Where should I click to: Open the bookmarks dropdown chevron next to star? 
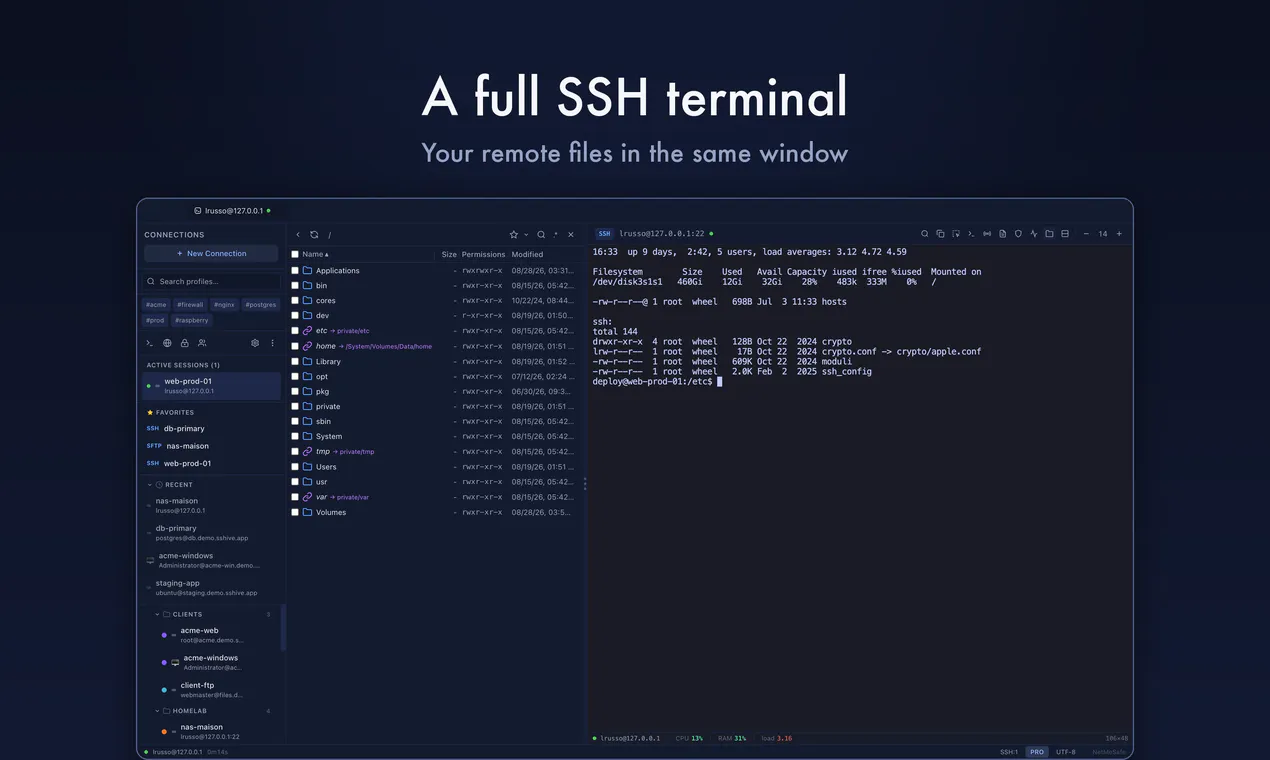pyautogui.click(x=526, y=235)
